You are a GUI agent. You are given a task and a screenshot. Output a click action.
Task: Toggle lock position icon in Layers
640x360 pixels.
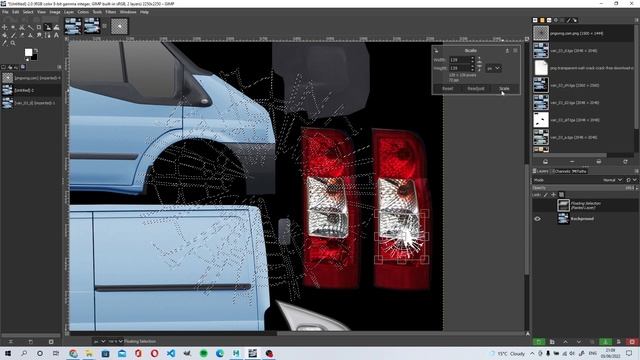[x=553, y=195]
